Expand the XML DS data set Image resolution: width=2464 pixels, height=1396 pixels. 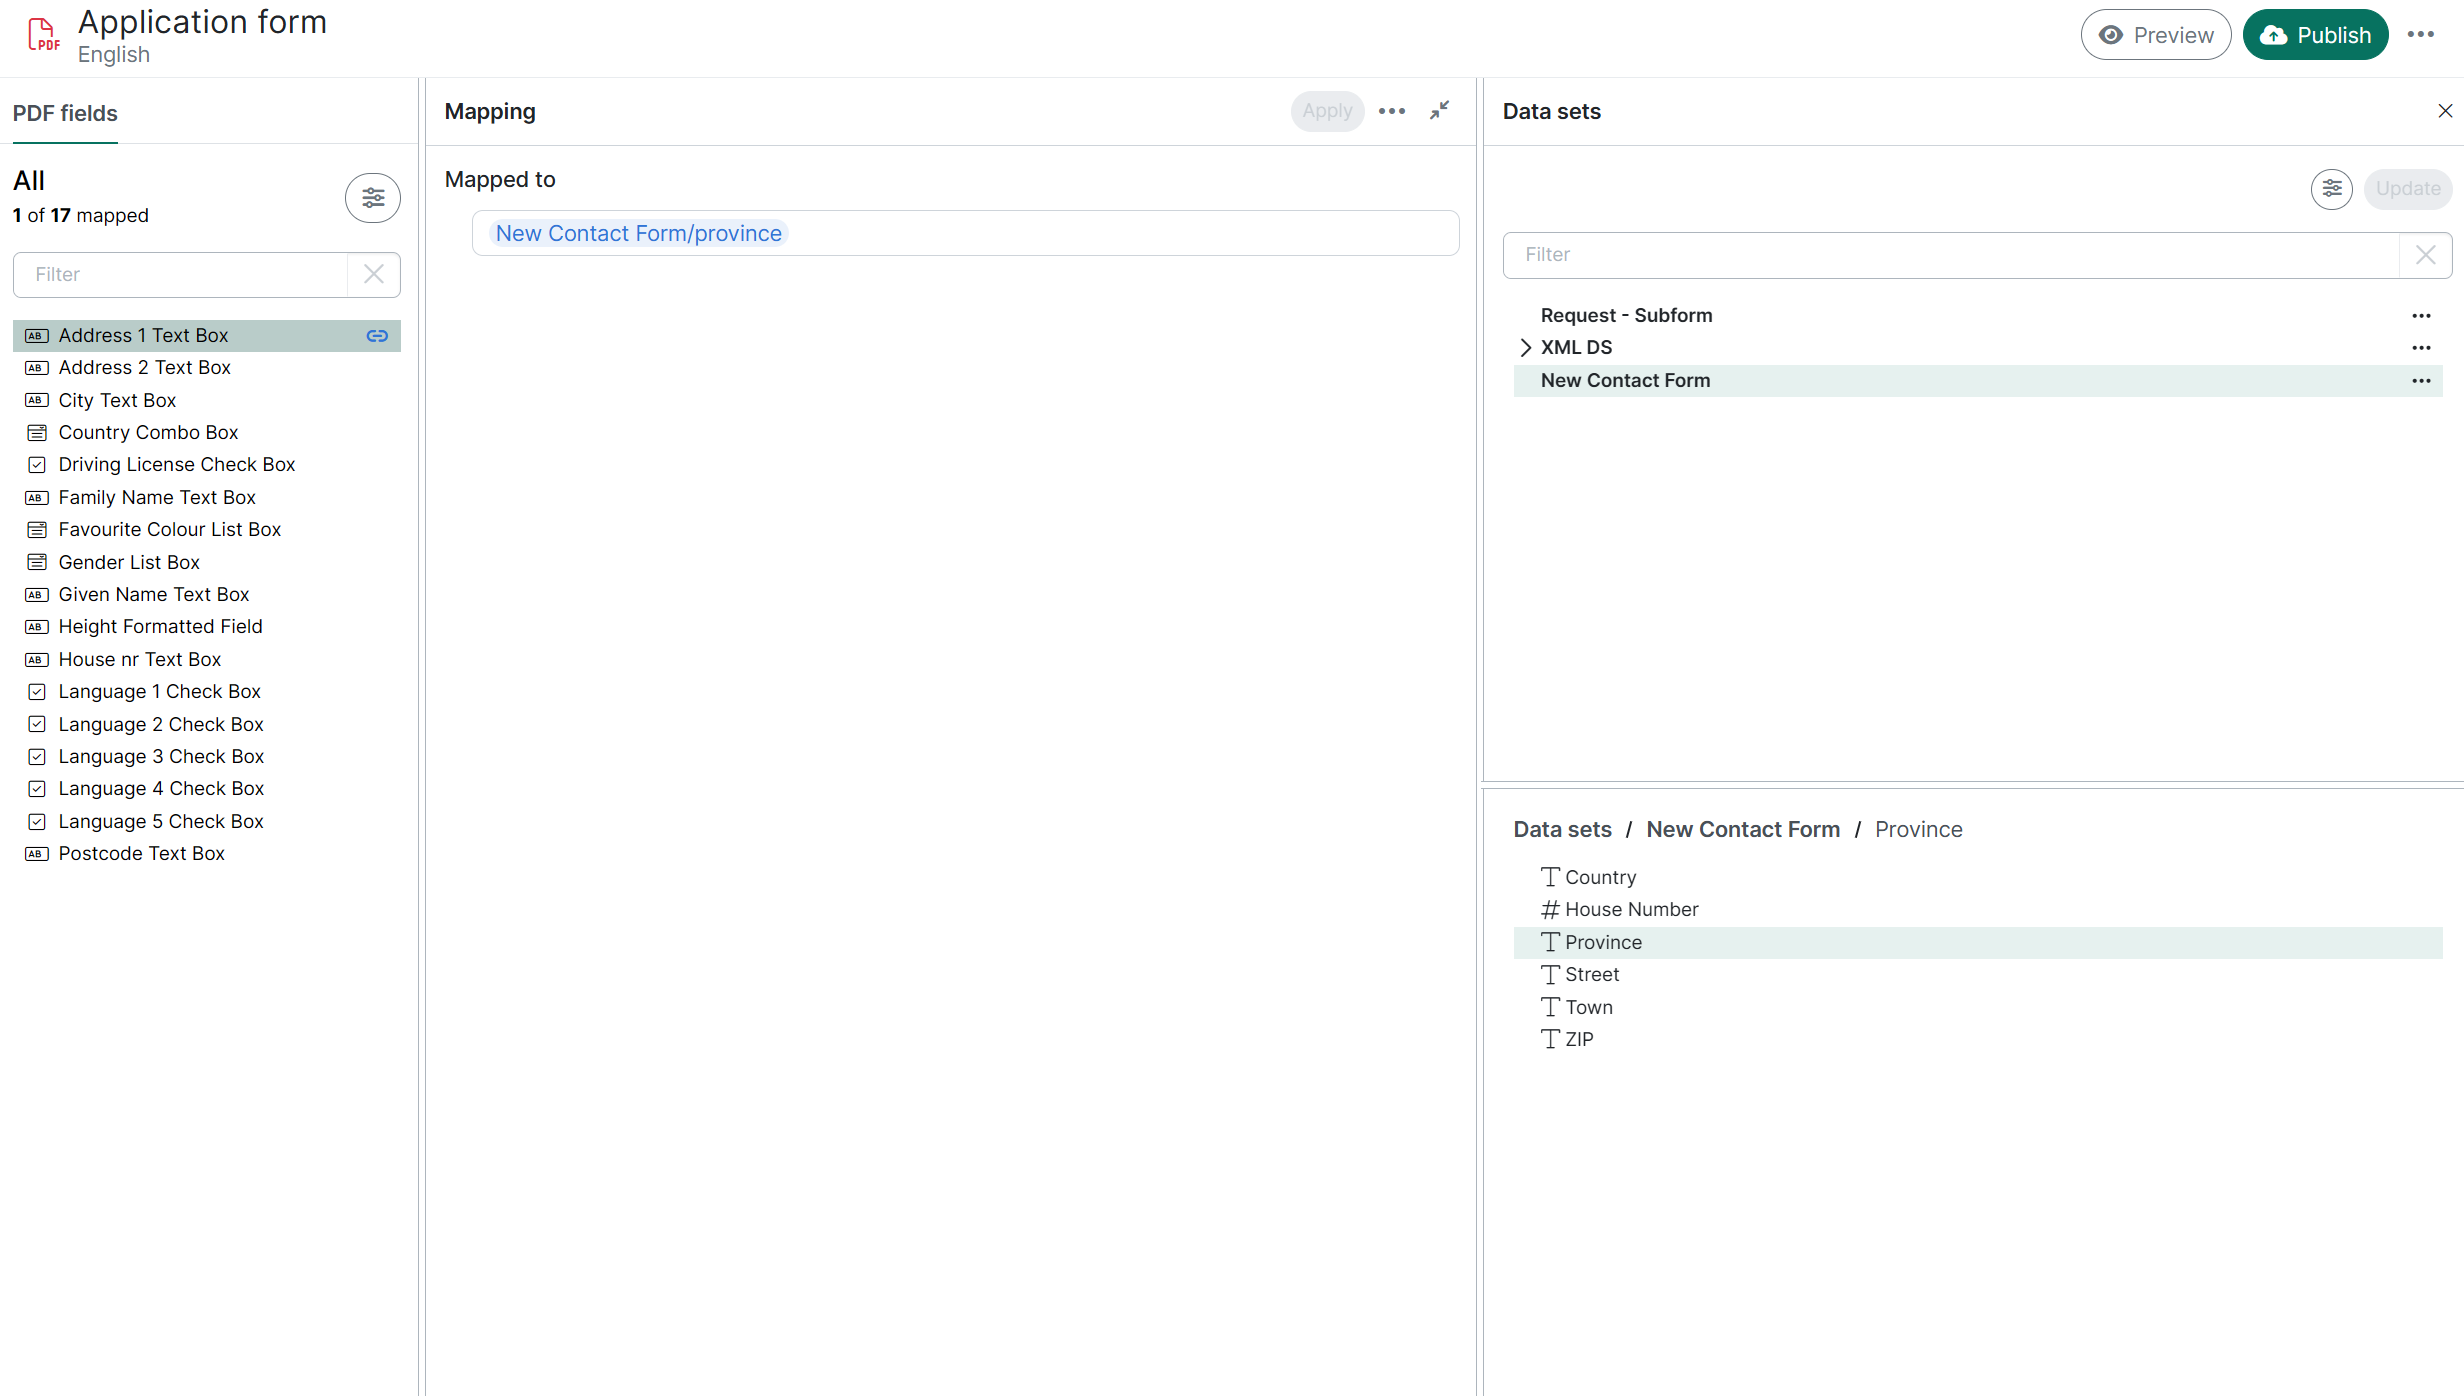[1525, 348]
